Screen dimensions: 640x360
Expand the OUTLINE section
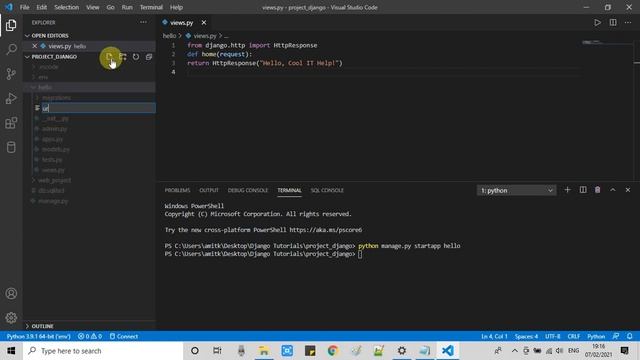click(x=42, y=326)
